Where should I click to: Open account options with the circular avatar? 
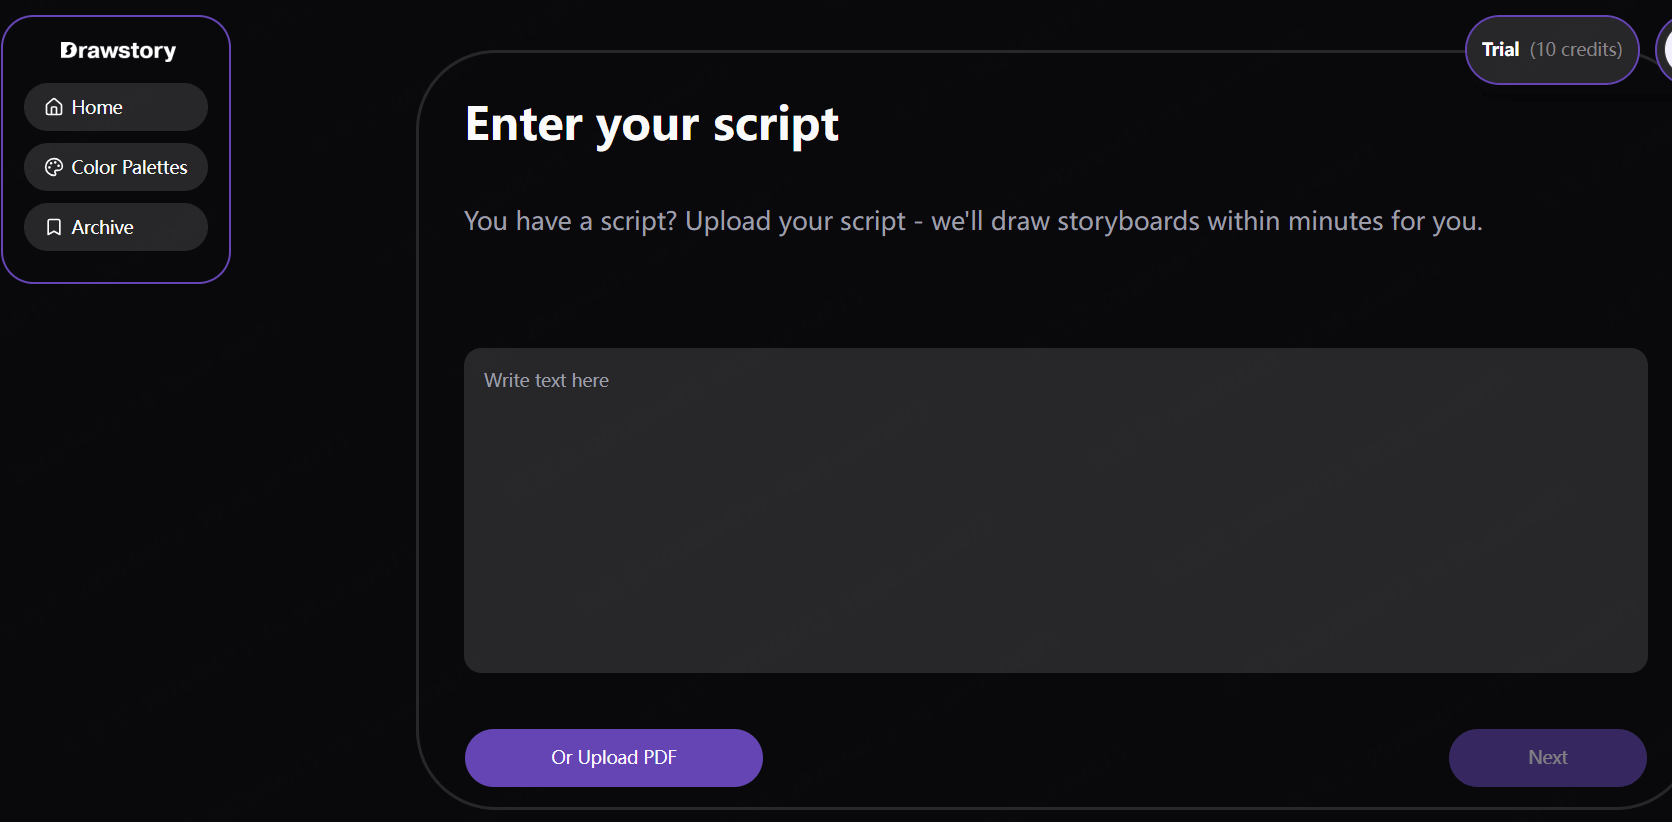click(1666, 49)
